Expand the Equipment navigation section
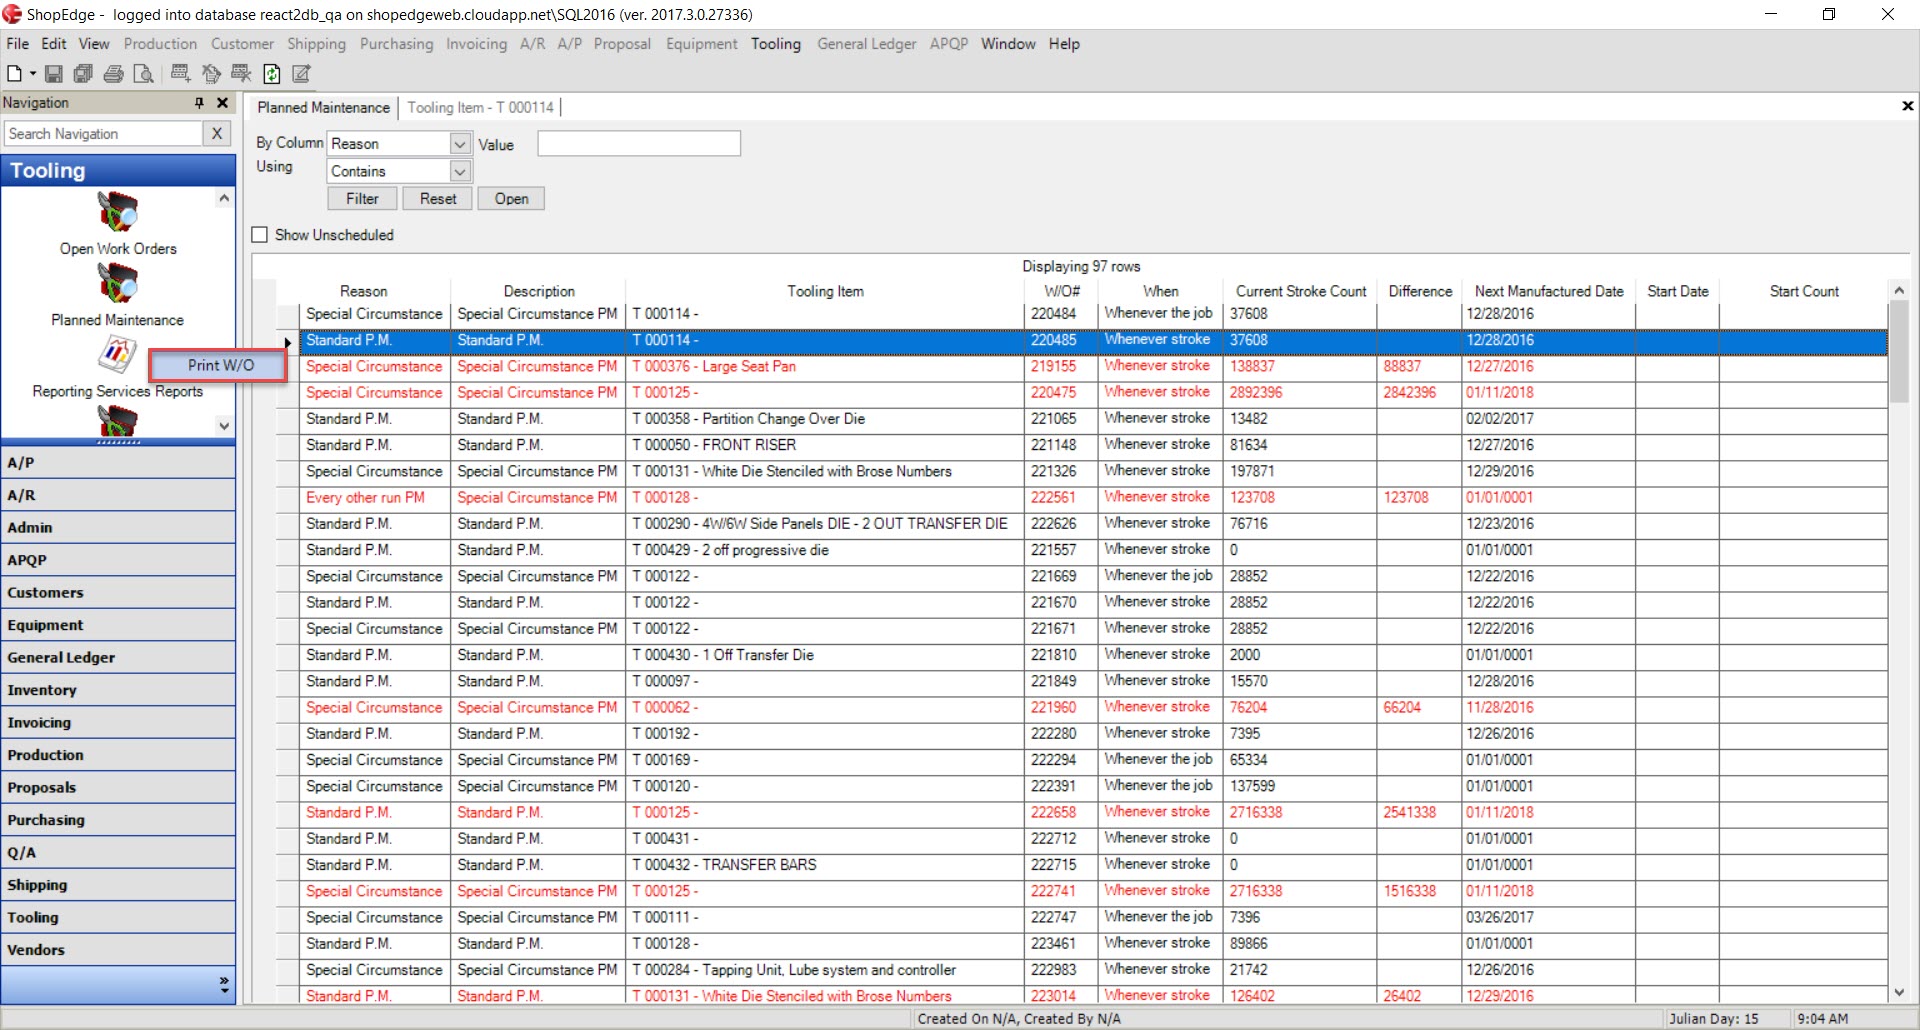1920x1030 pixels. click(118, 625)
